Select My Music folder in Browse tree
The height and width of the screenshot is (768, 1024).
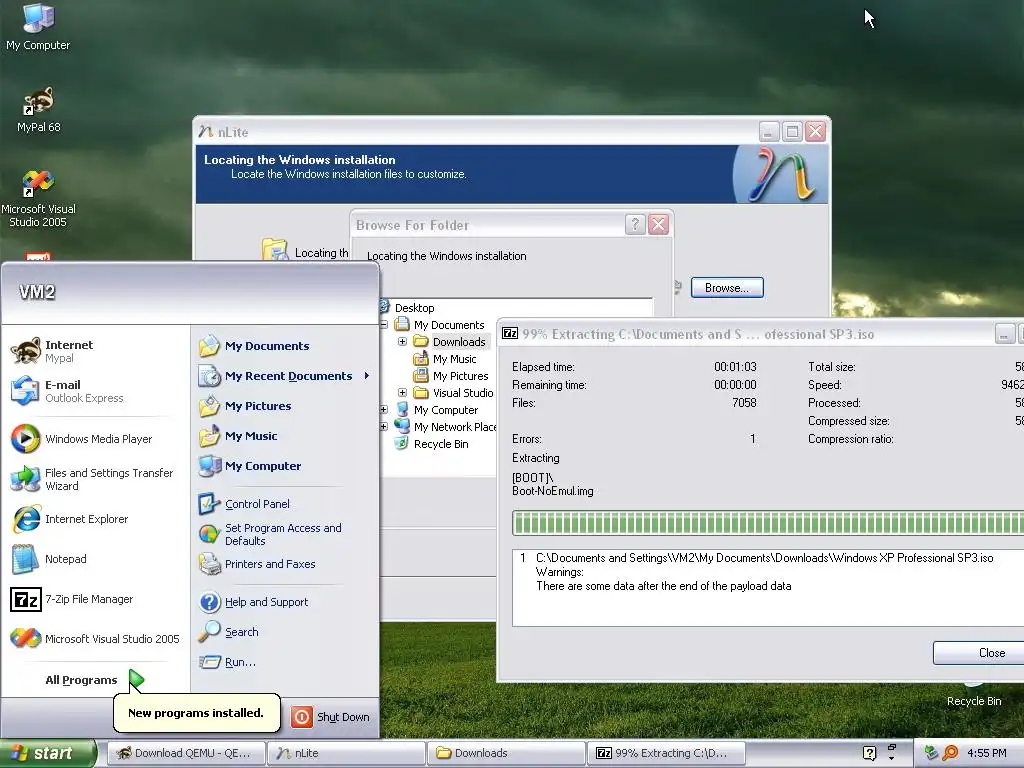click(455, 359)
